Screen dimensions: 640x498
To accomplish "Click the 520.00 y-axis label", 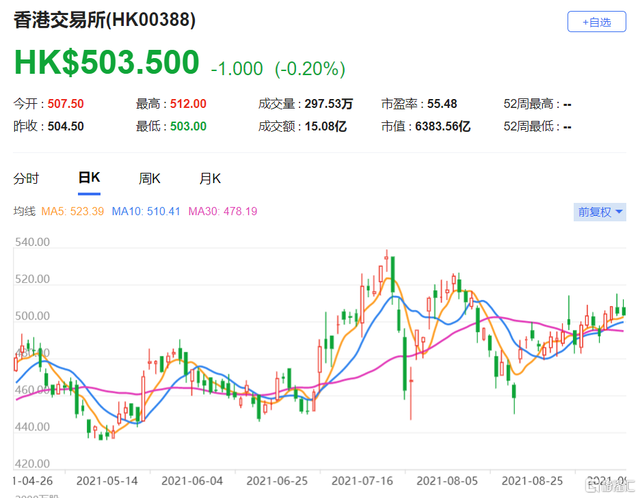I will pos(32,279).
